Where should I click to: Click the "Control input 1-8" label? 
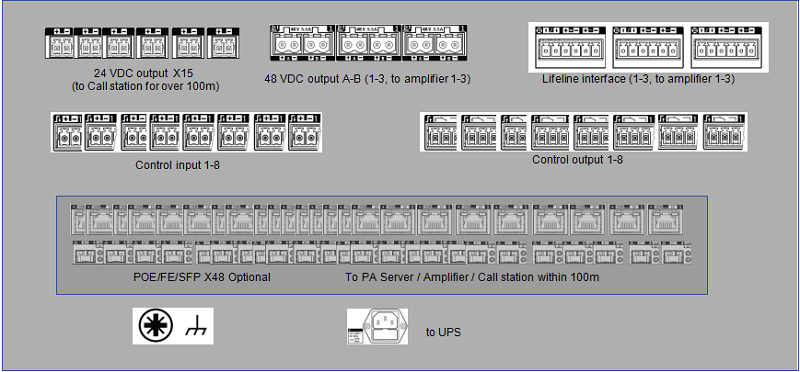(x=178, y=165)
